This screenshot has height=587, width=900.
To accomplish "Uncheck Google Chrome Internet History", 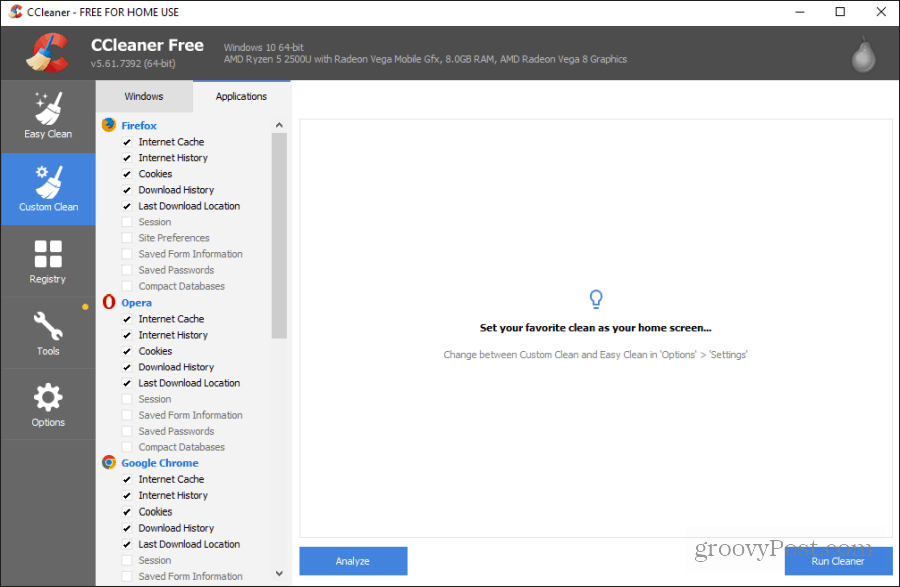I will tap(127, 496).
